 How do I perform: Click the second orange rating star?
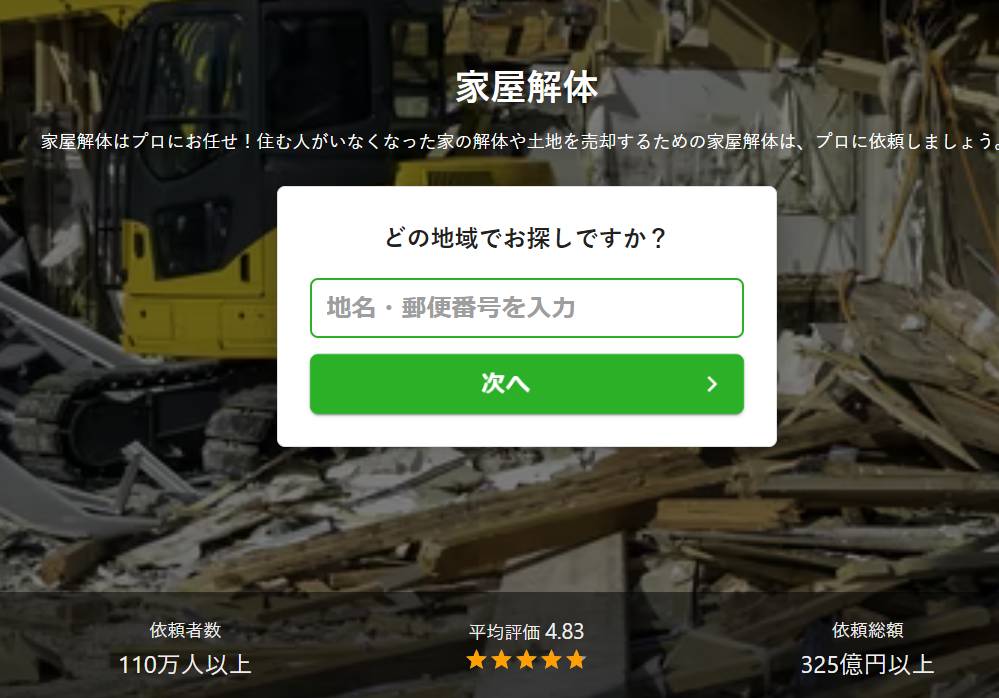501,659
